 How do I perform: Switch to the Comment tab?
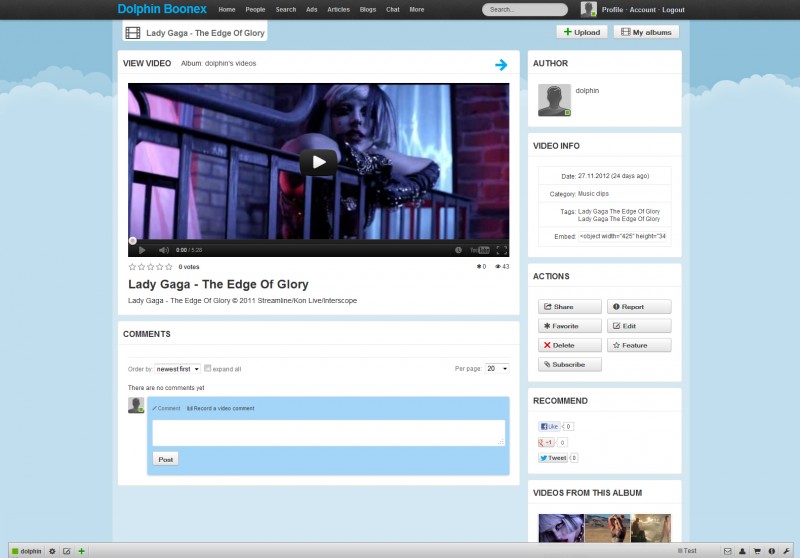166,409
